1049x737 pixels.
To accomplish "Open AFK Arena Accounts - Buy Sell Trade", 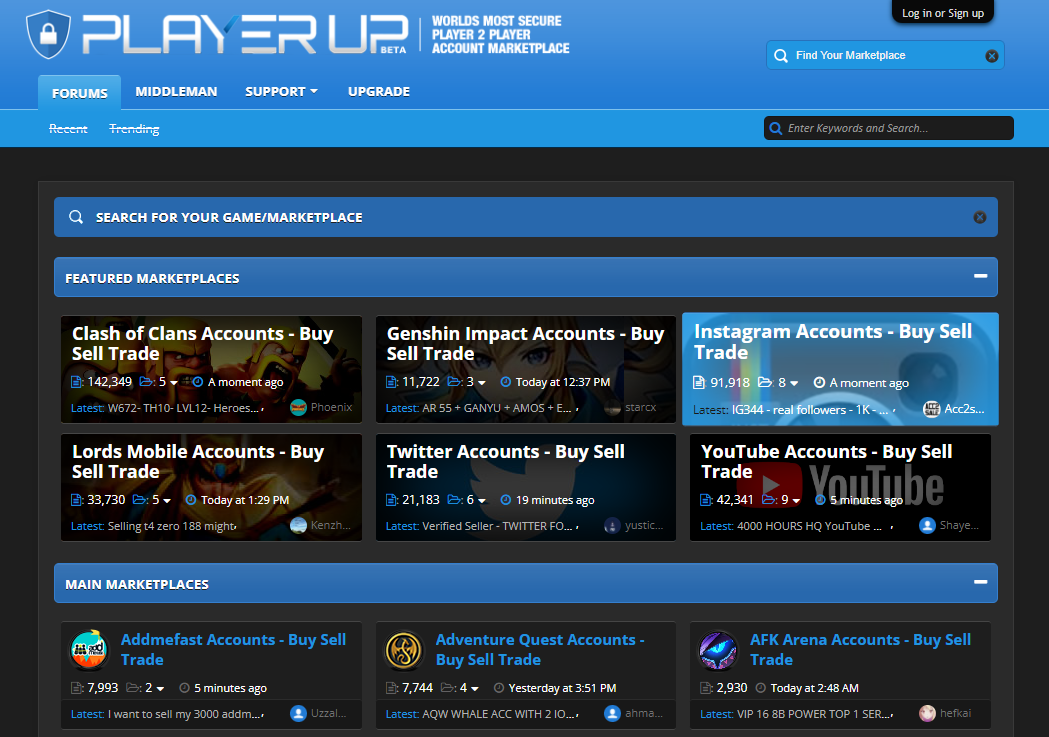I will [x=860, y=649].
